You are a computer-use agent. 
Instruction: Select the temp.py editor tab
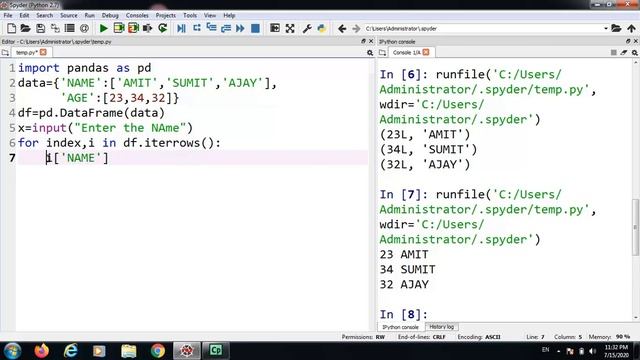27,52
